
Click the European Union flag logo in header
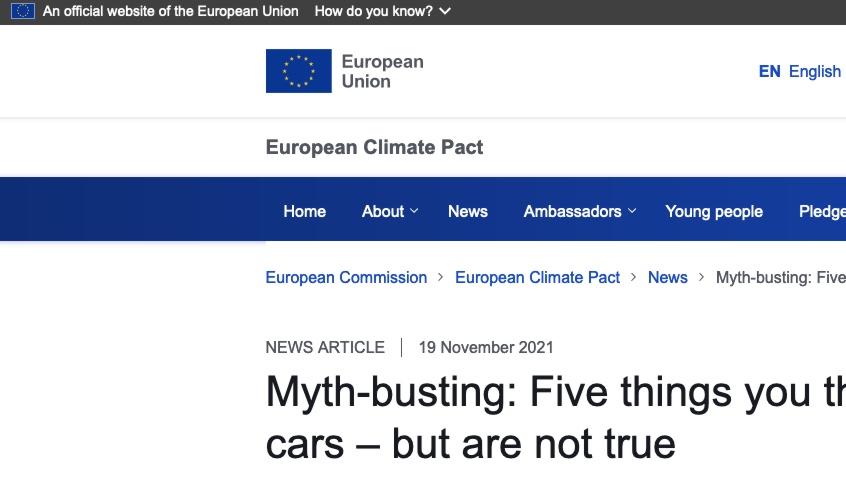point(298,71)
